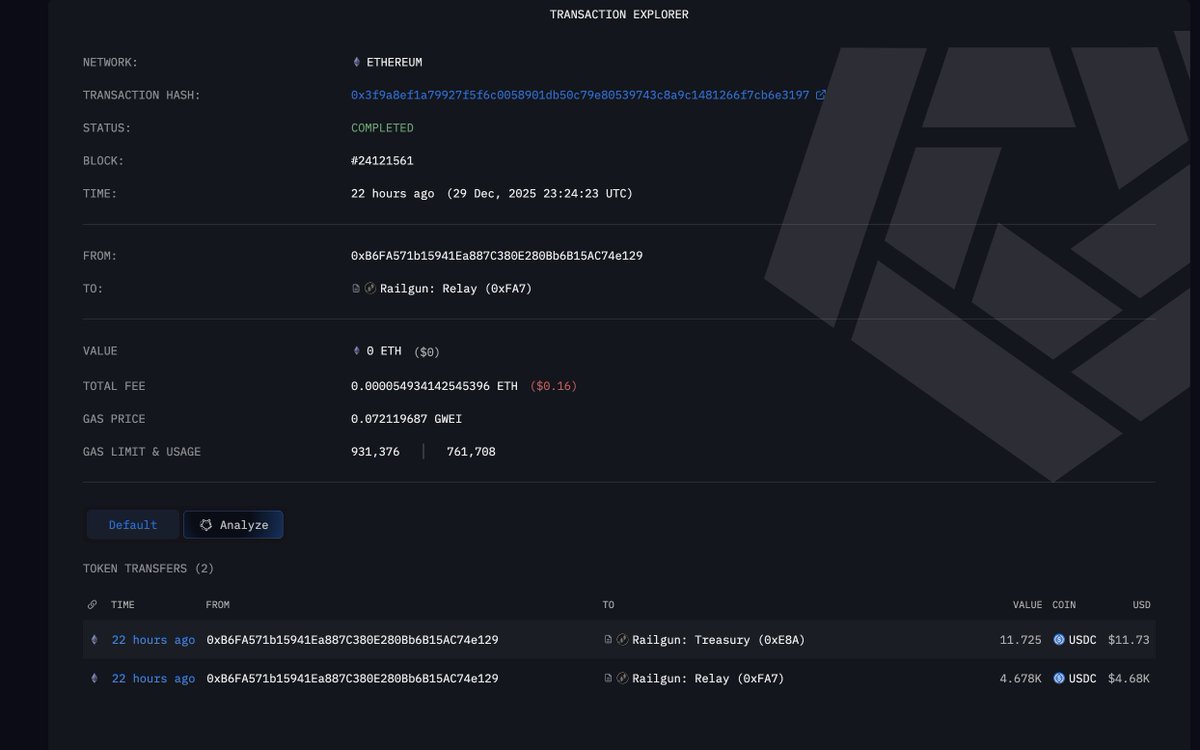Sort by the TIME column header
The height and width of the screenshot is (750, 1200).
pos(123,605)
